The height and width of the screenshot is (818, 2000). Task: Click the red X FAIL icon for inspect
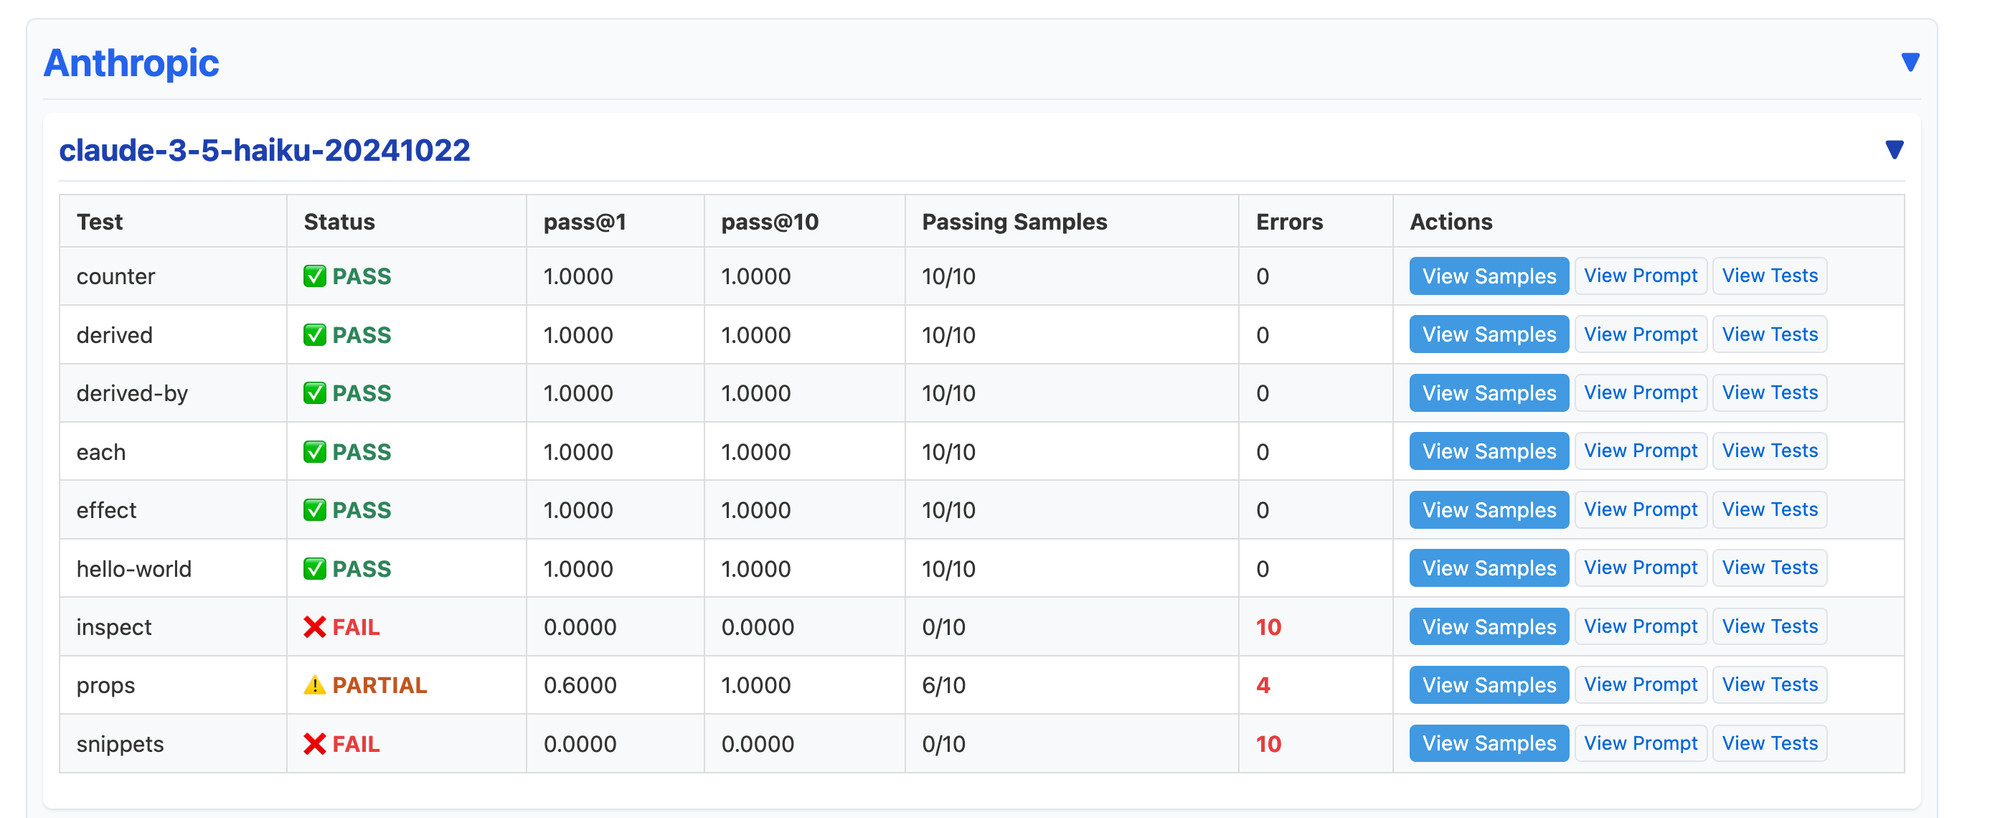(x=315, y=627)
